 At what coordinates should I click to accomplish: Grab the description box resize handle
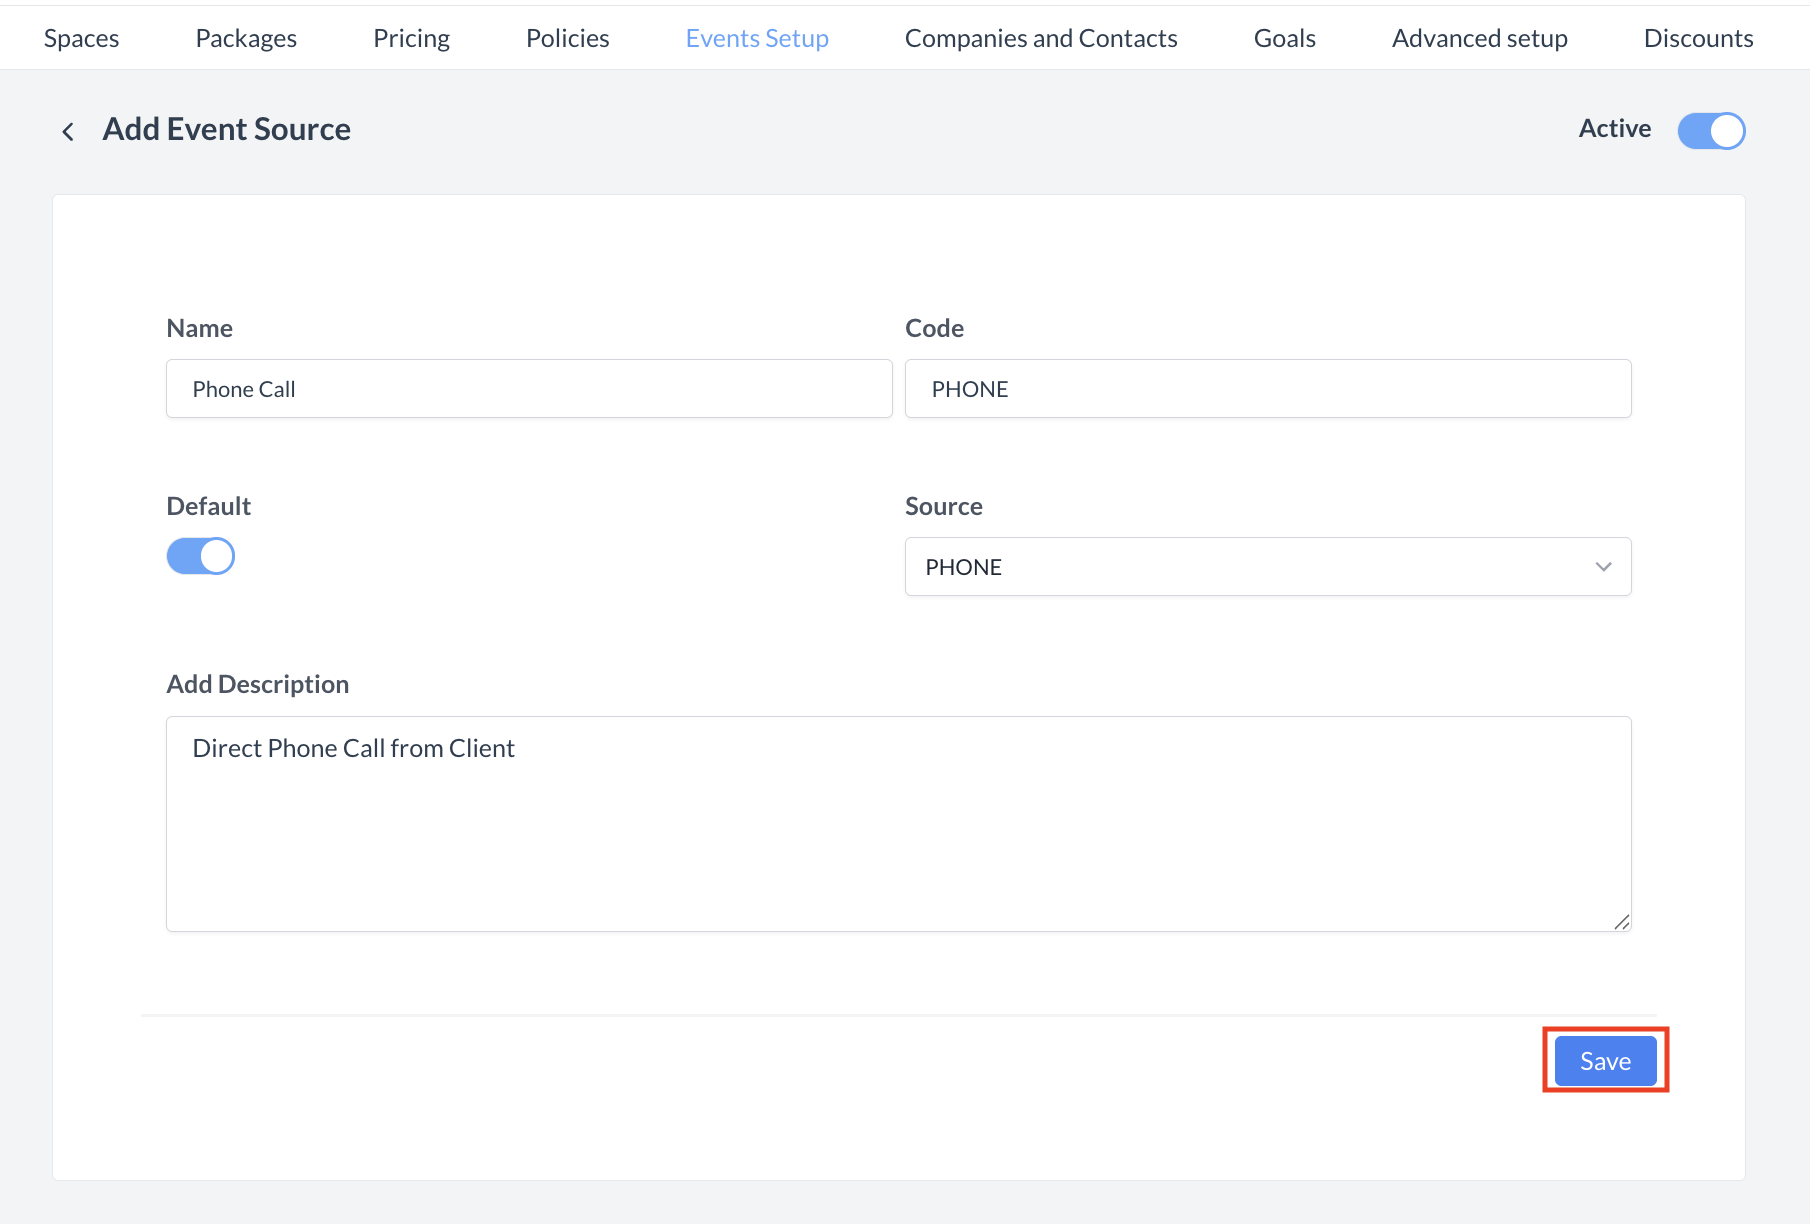[x=1621, y=922]
